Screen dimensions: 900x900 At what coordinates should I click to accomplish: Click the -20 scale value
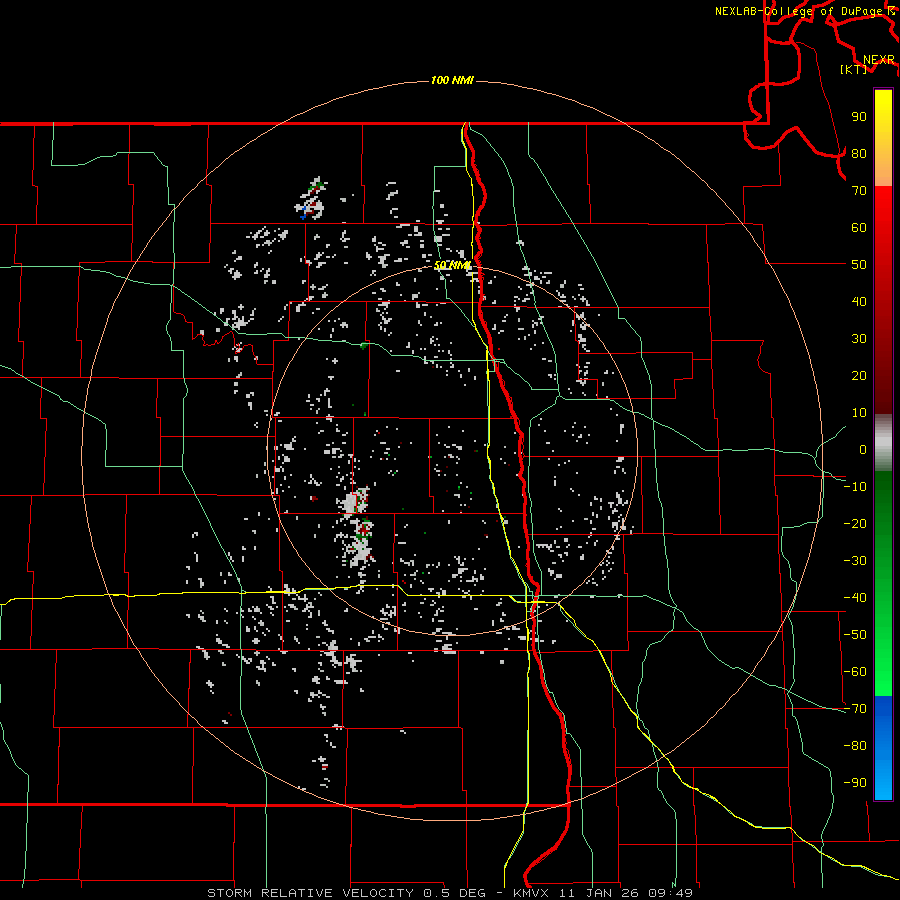pos(855,523)
